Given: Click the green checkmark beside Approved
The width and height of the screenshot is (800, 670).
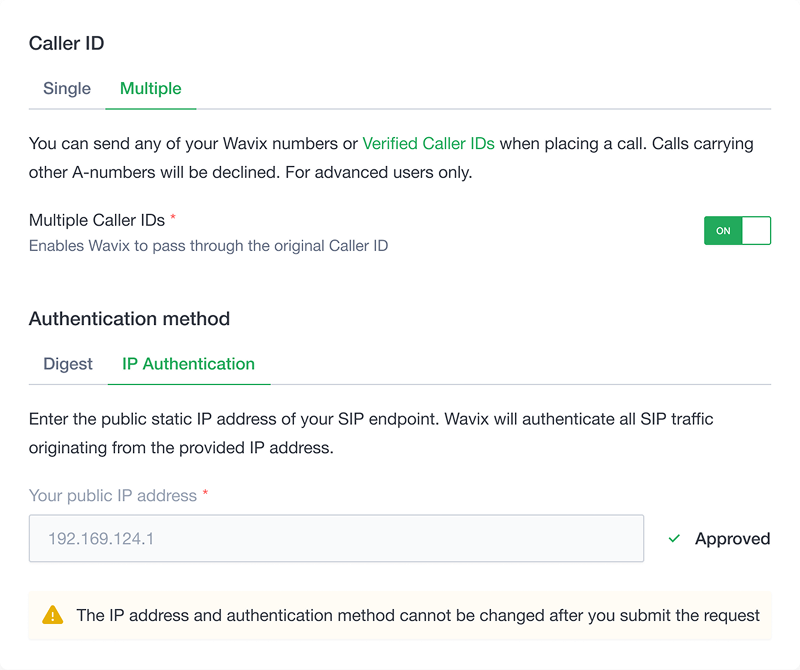Looking at the screenshot, I should tap(674, 539).
